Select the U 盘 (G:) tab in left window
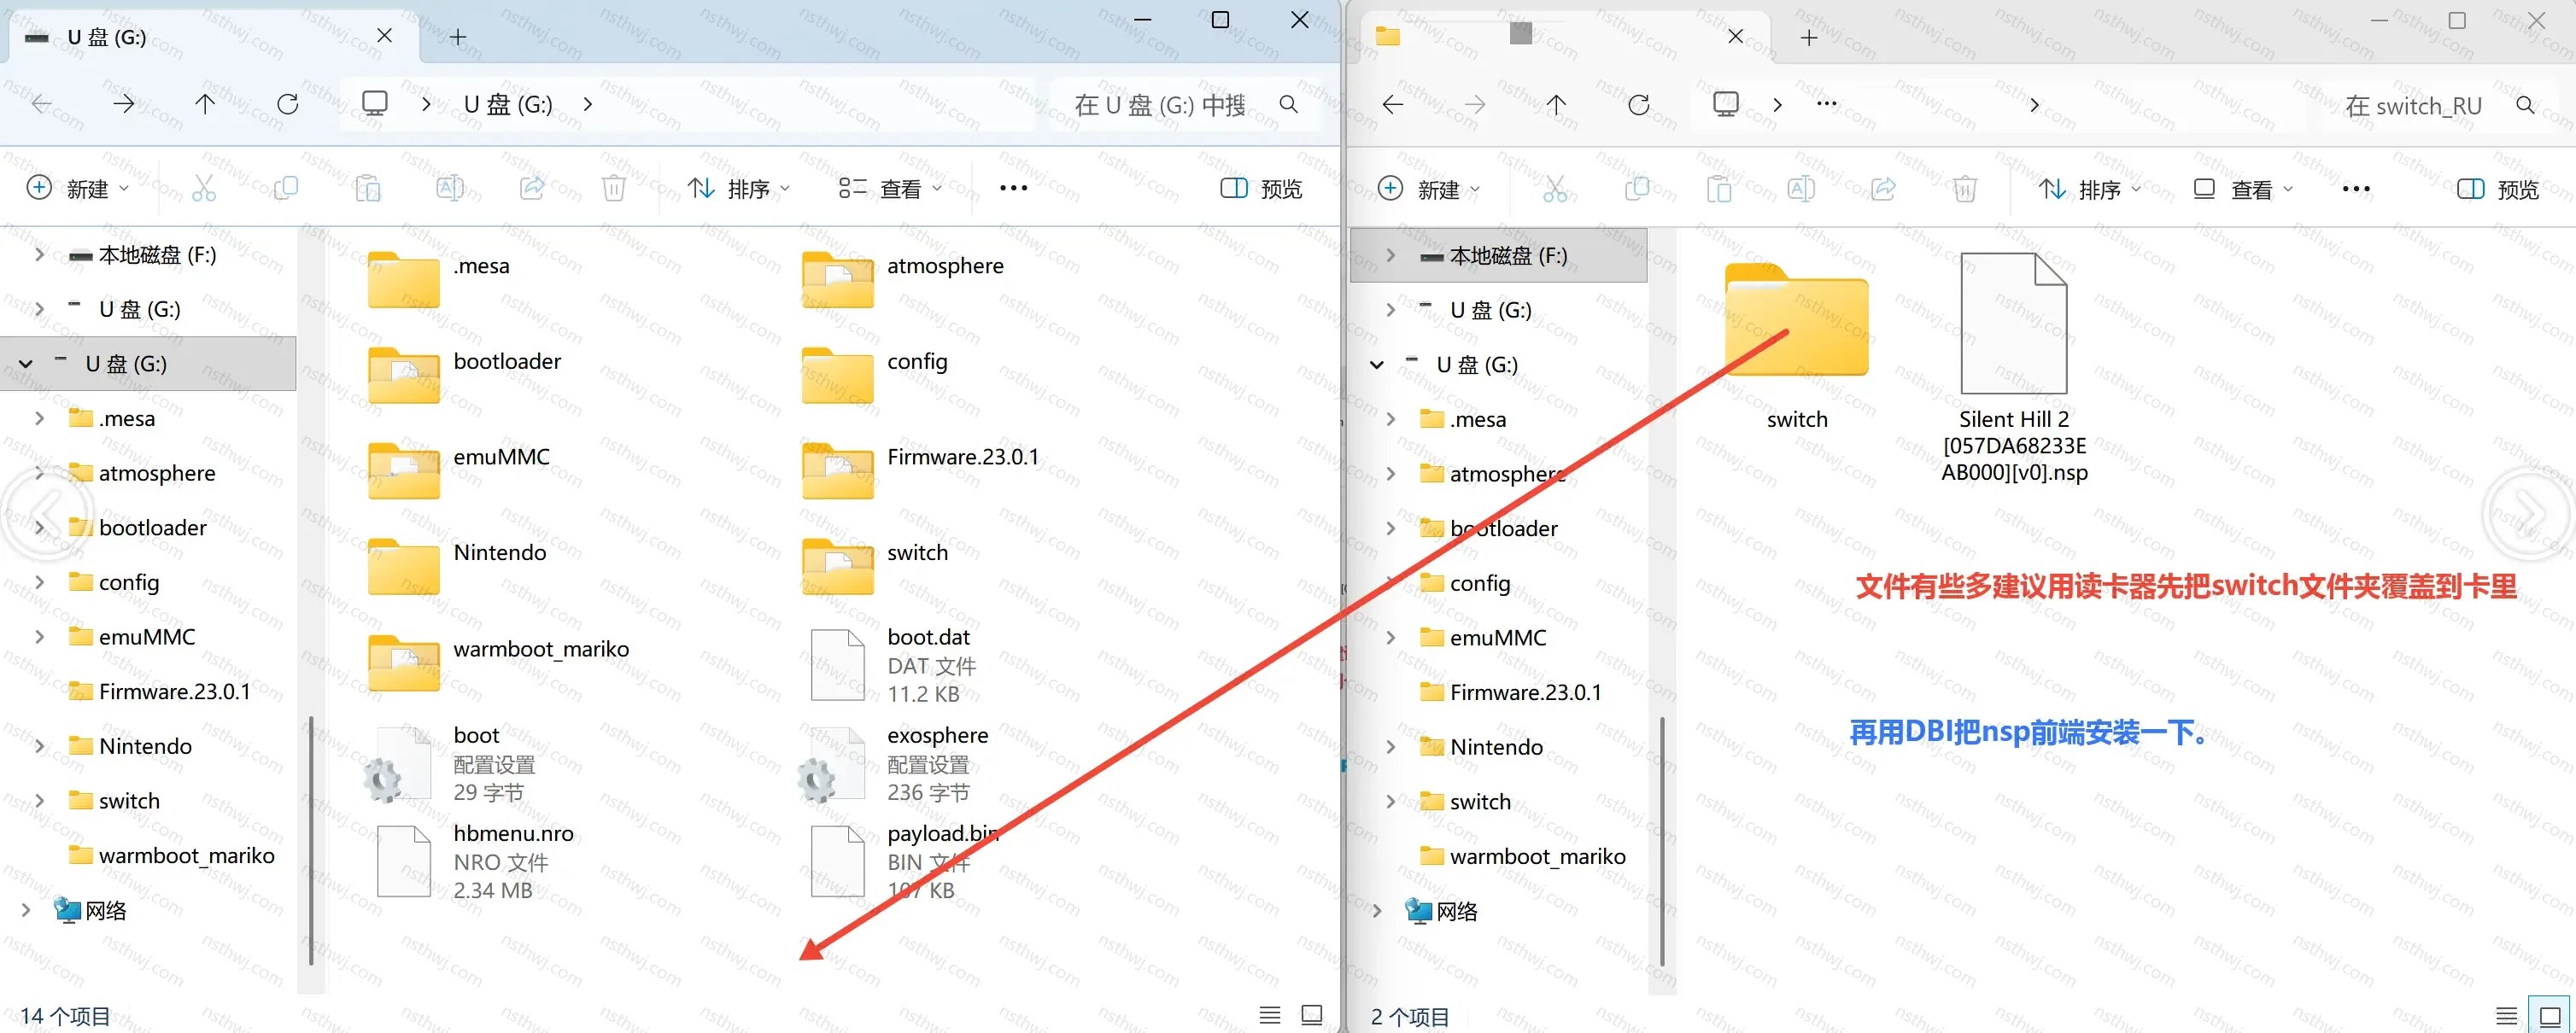Screen dimensions: 2576x1033 (210, 37)
